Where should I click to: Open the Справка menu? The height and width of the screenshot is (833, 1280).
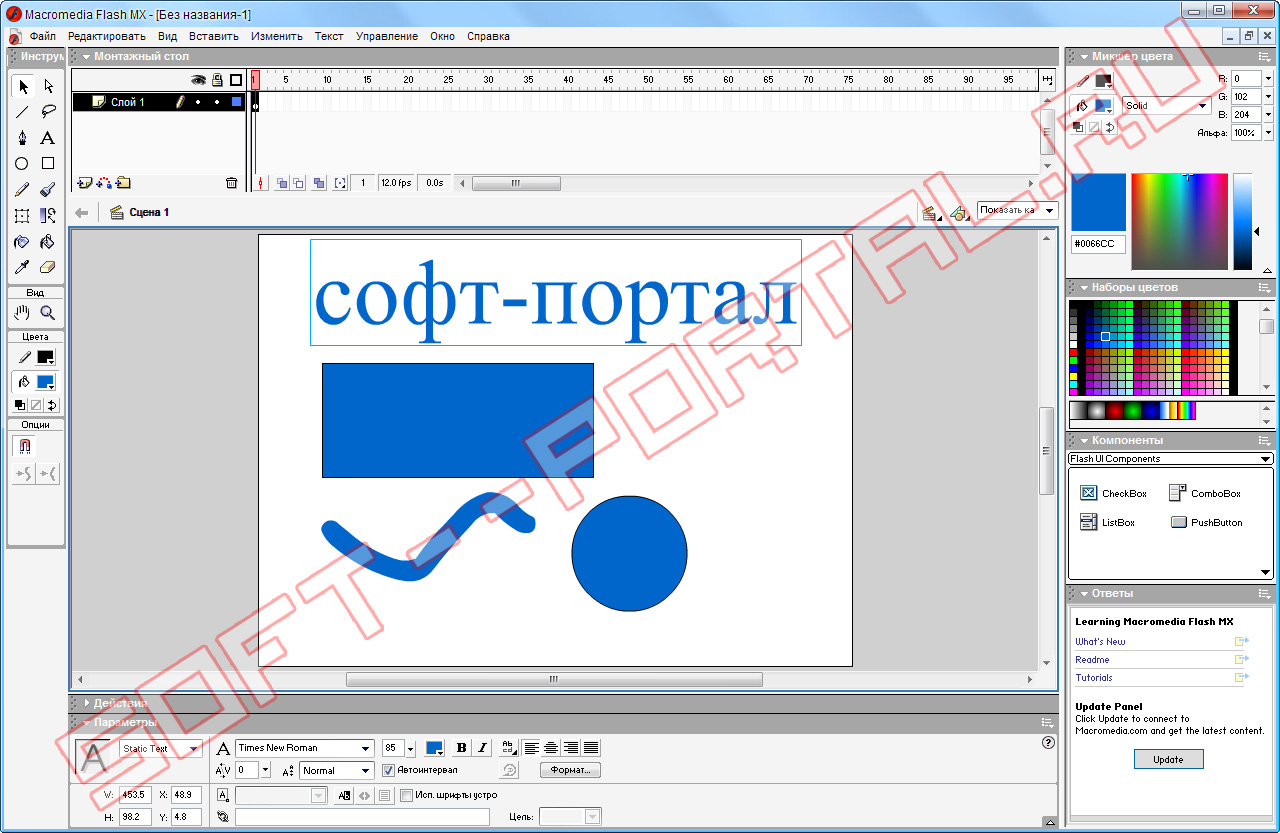(x=488, y=36)
